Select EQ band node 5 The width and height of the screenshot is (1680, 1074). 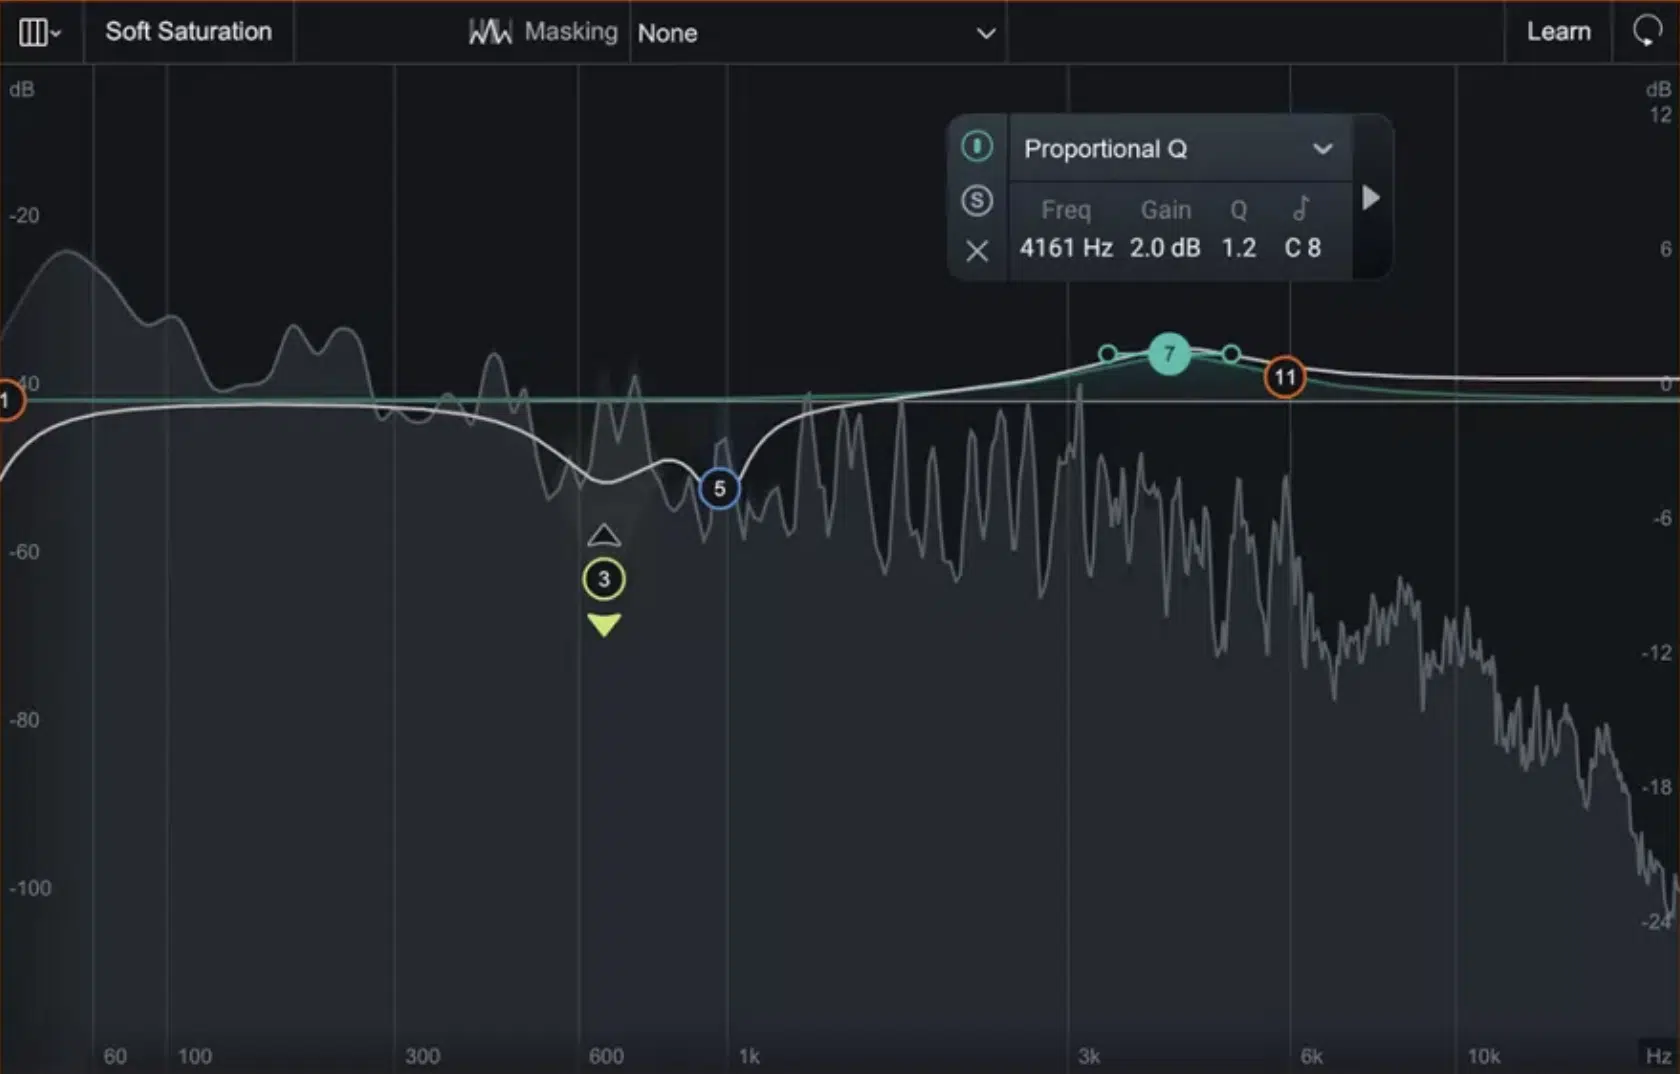(x=719, y=488)
